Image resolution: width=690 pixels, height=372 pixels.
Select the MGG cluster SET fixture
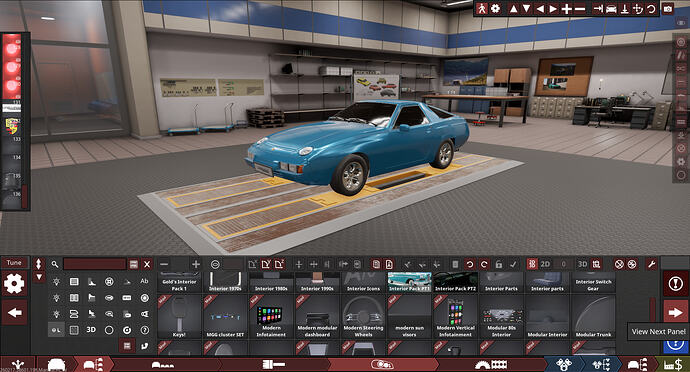click(225, 317)
